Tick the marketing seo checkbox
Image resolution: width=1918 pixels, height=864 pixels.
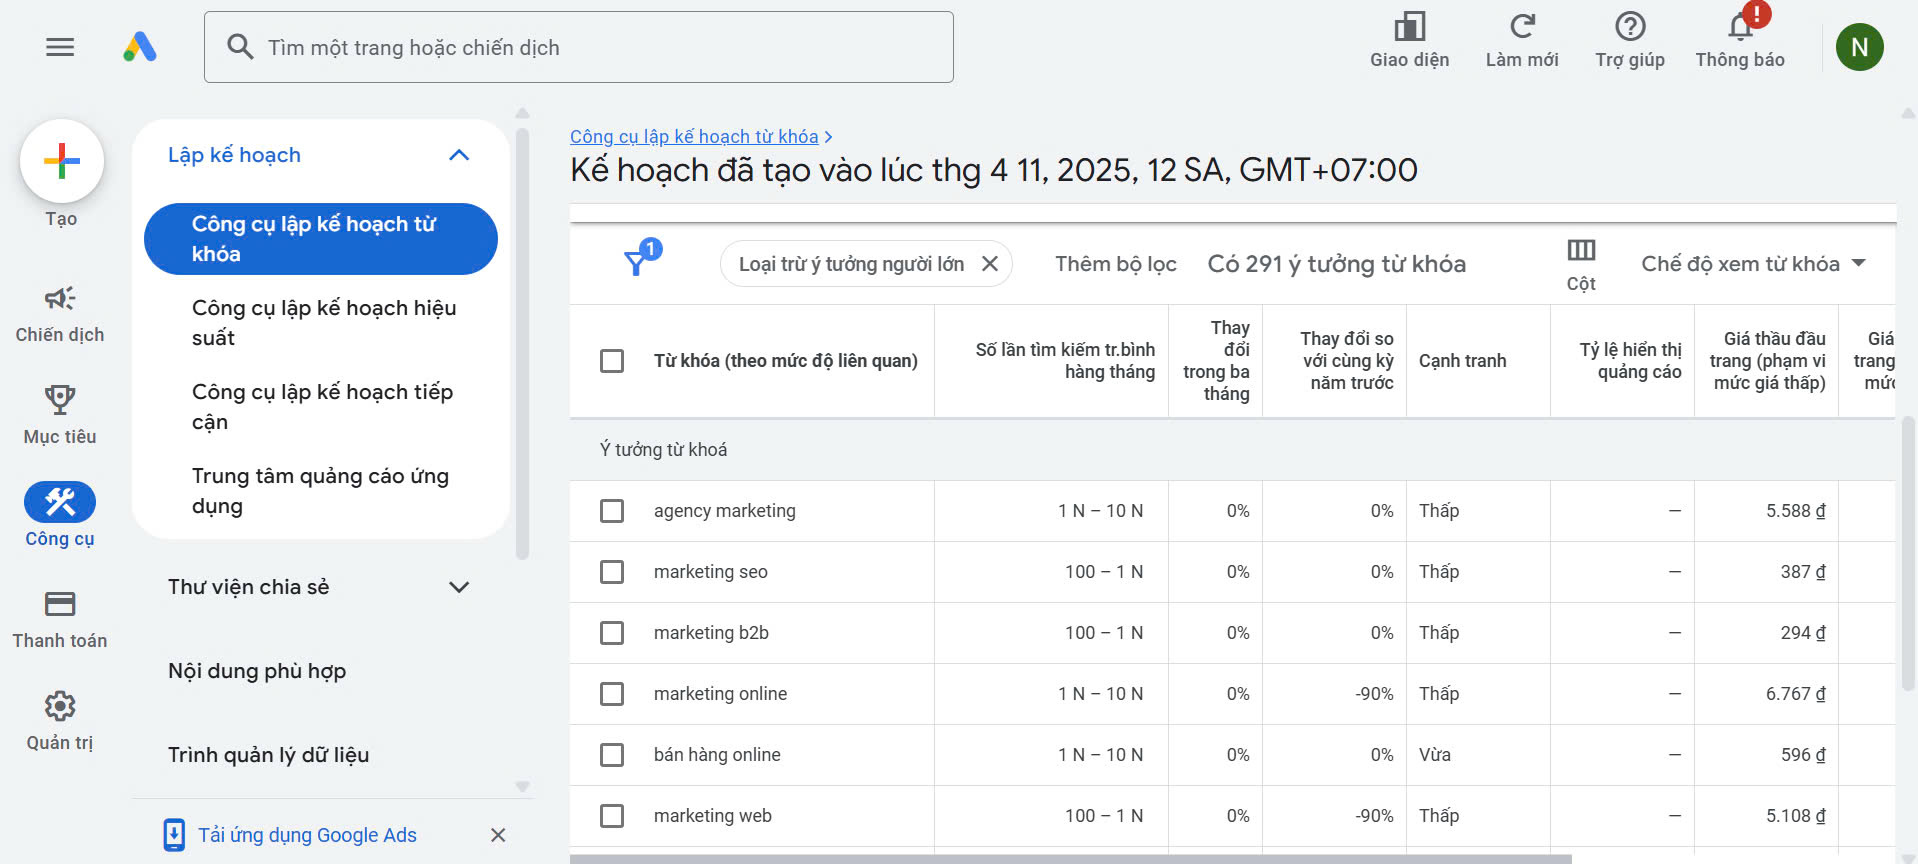click(612, 572)
